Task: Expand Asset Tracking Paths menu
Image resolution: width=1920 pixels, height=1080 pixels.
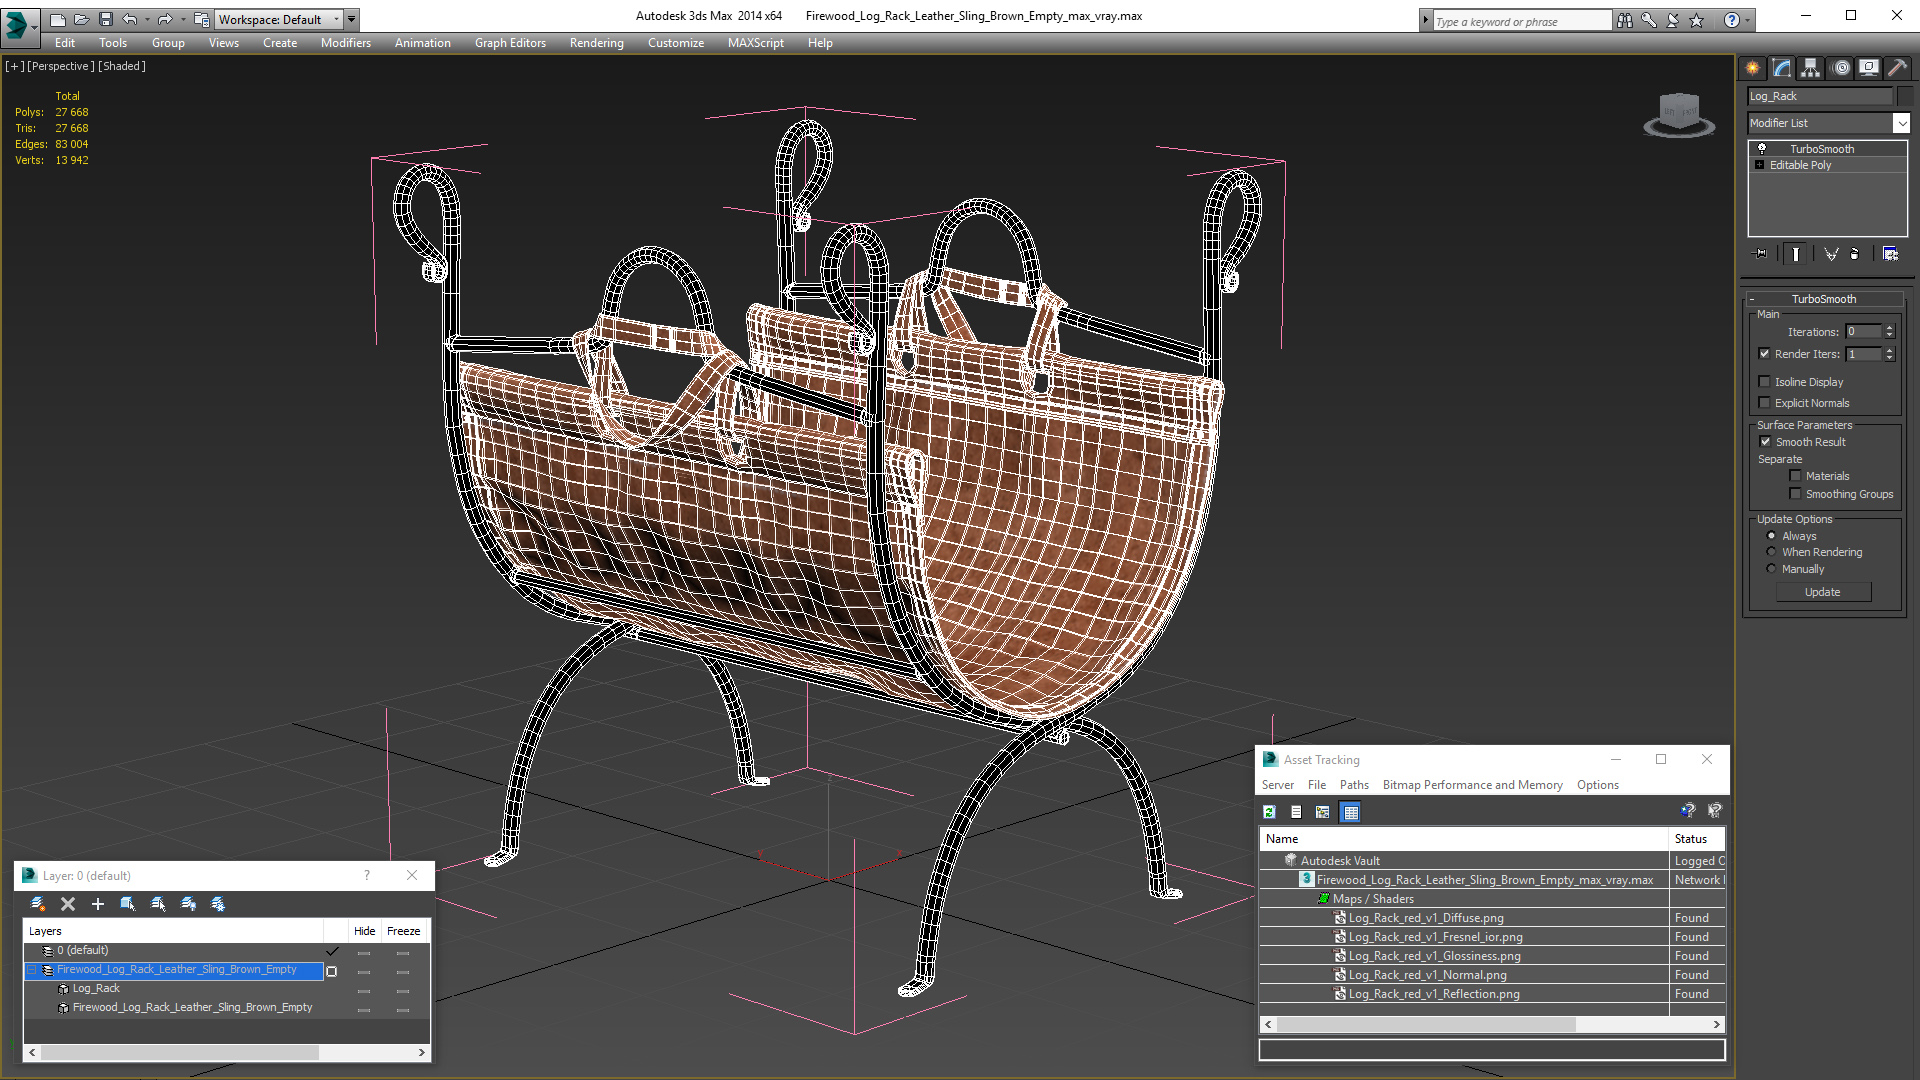Action: (x=1353, y=785)
